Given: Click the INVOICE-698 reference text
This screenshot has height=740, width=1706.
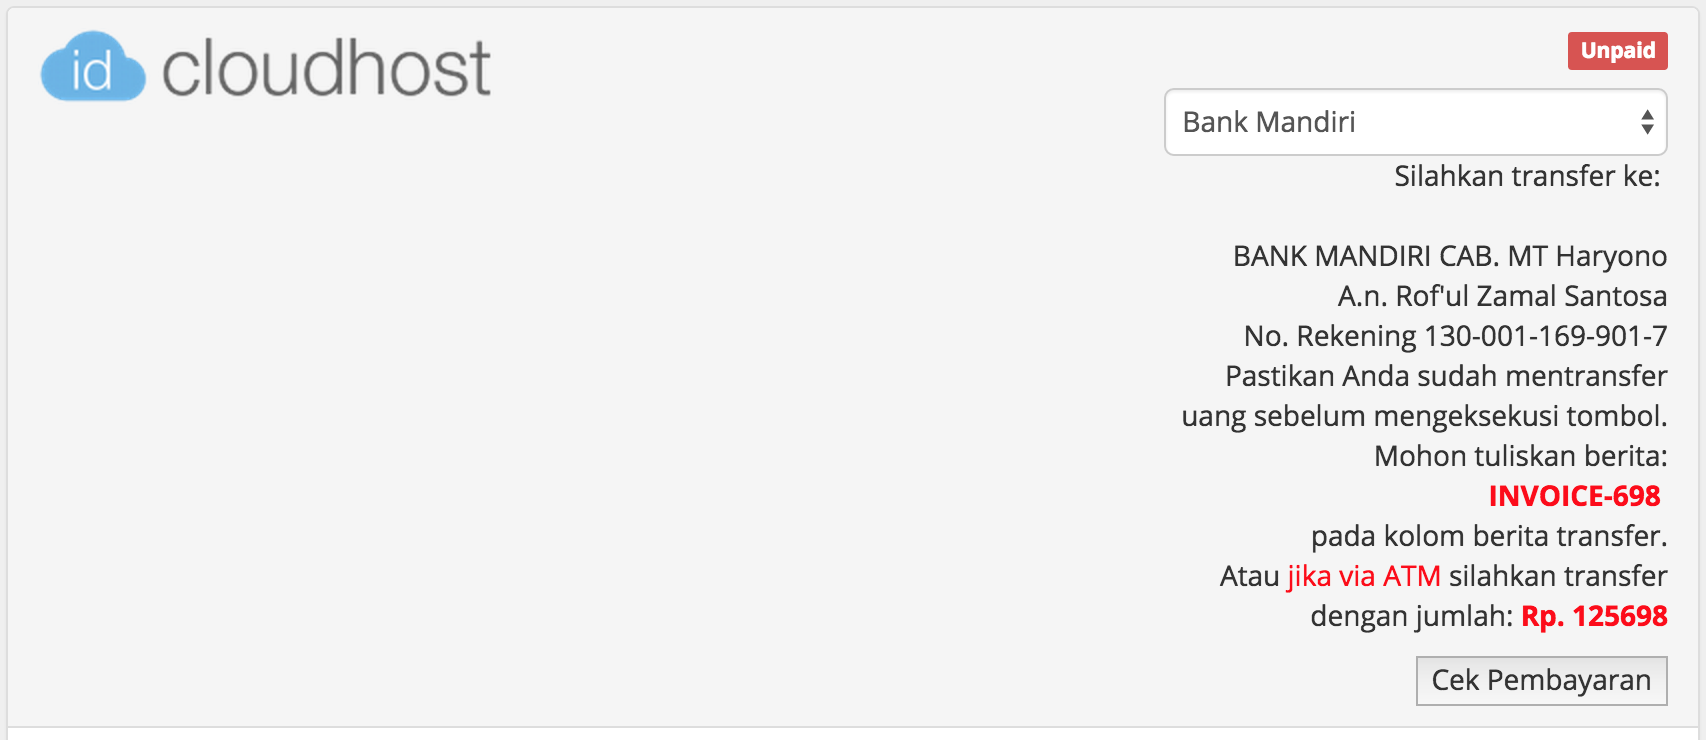Looking at the screenshot, I should coord(1573,496).
